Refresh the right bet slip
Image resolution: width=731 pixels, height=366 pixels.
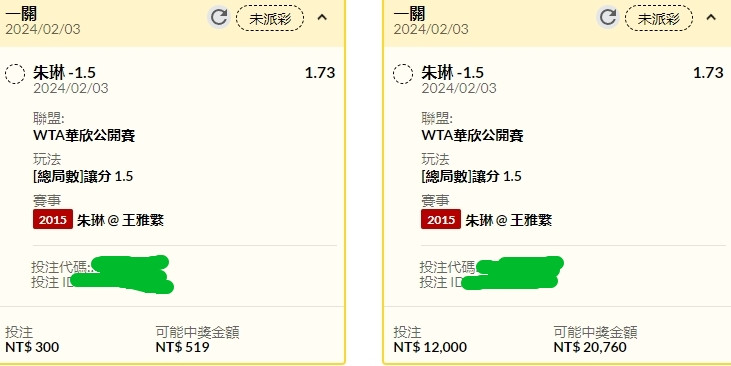coord(607,18)
